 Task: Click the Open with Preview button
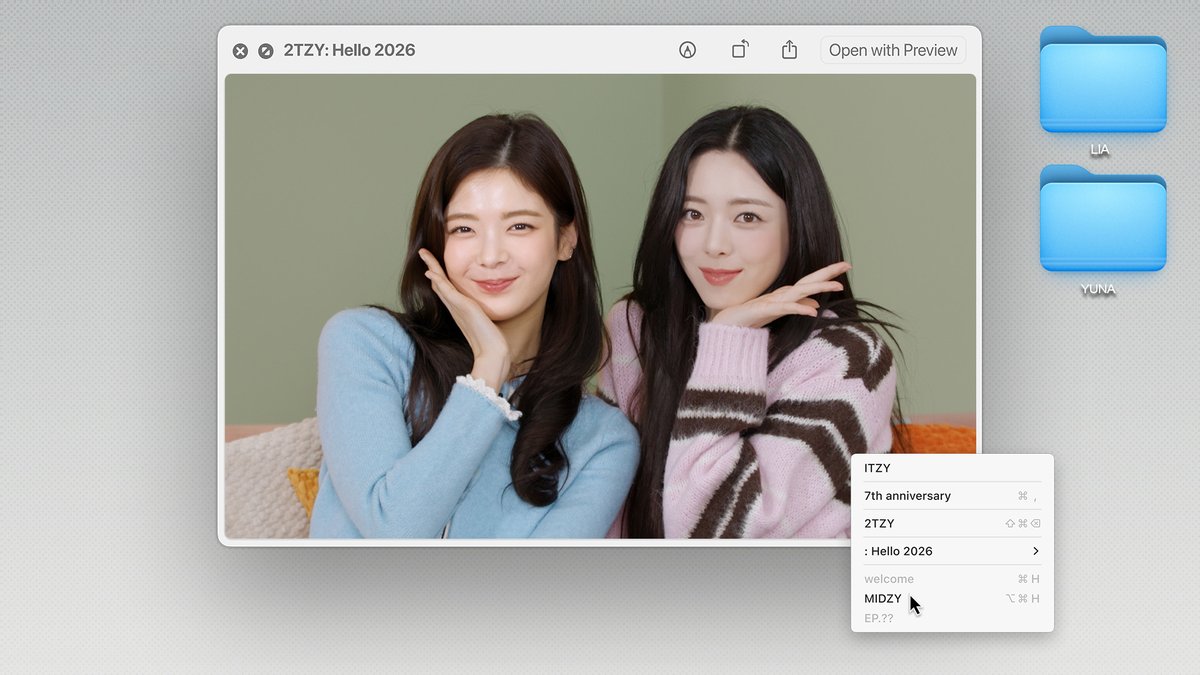(892, 49)
